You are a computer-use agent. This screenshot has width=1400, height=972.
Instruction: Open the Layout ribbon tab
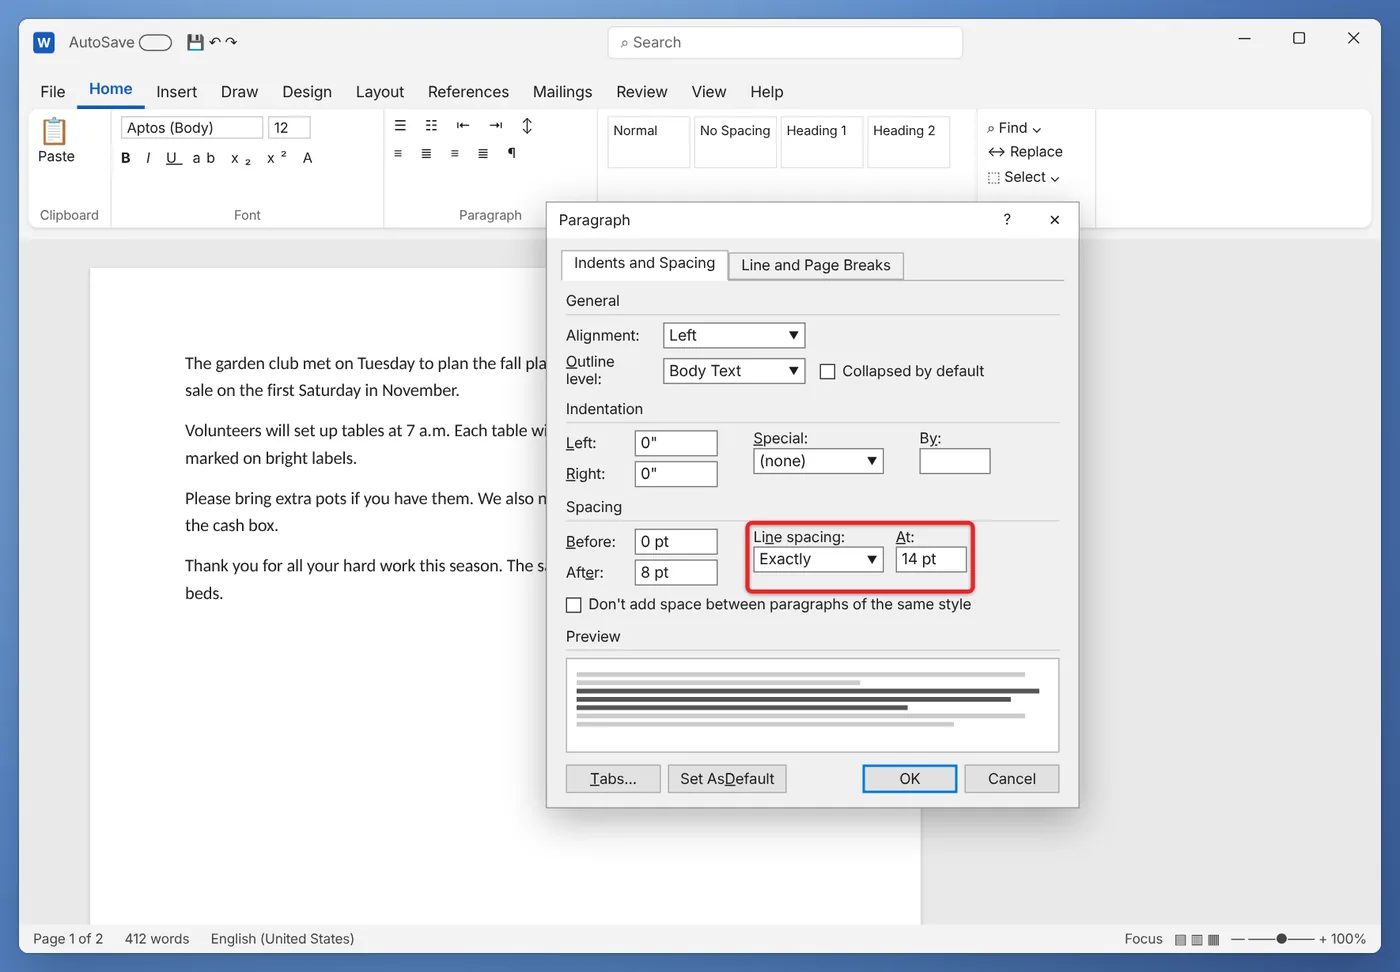380,92
